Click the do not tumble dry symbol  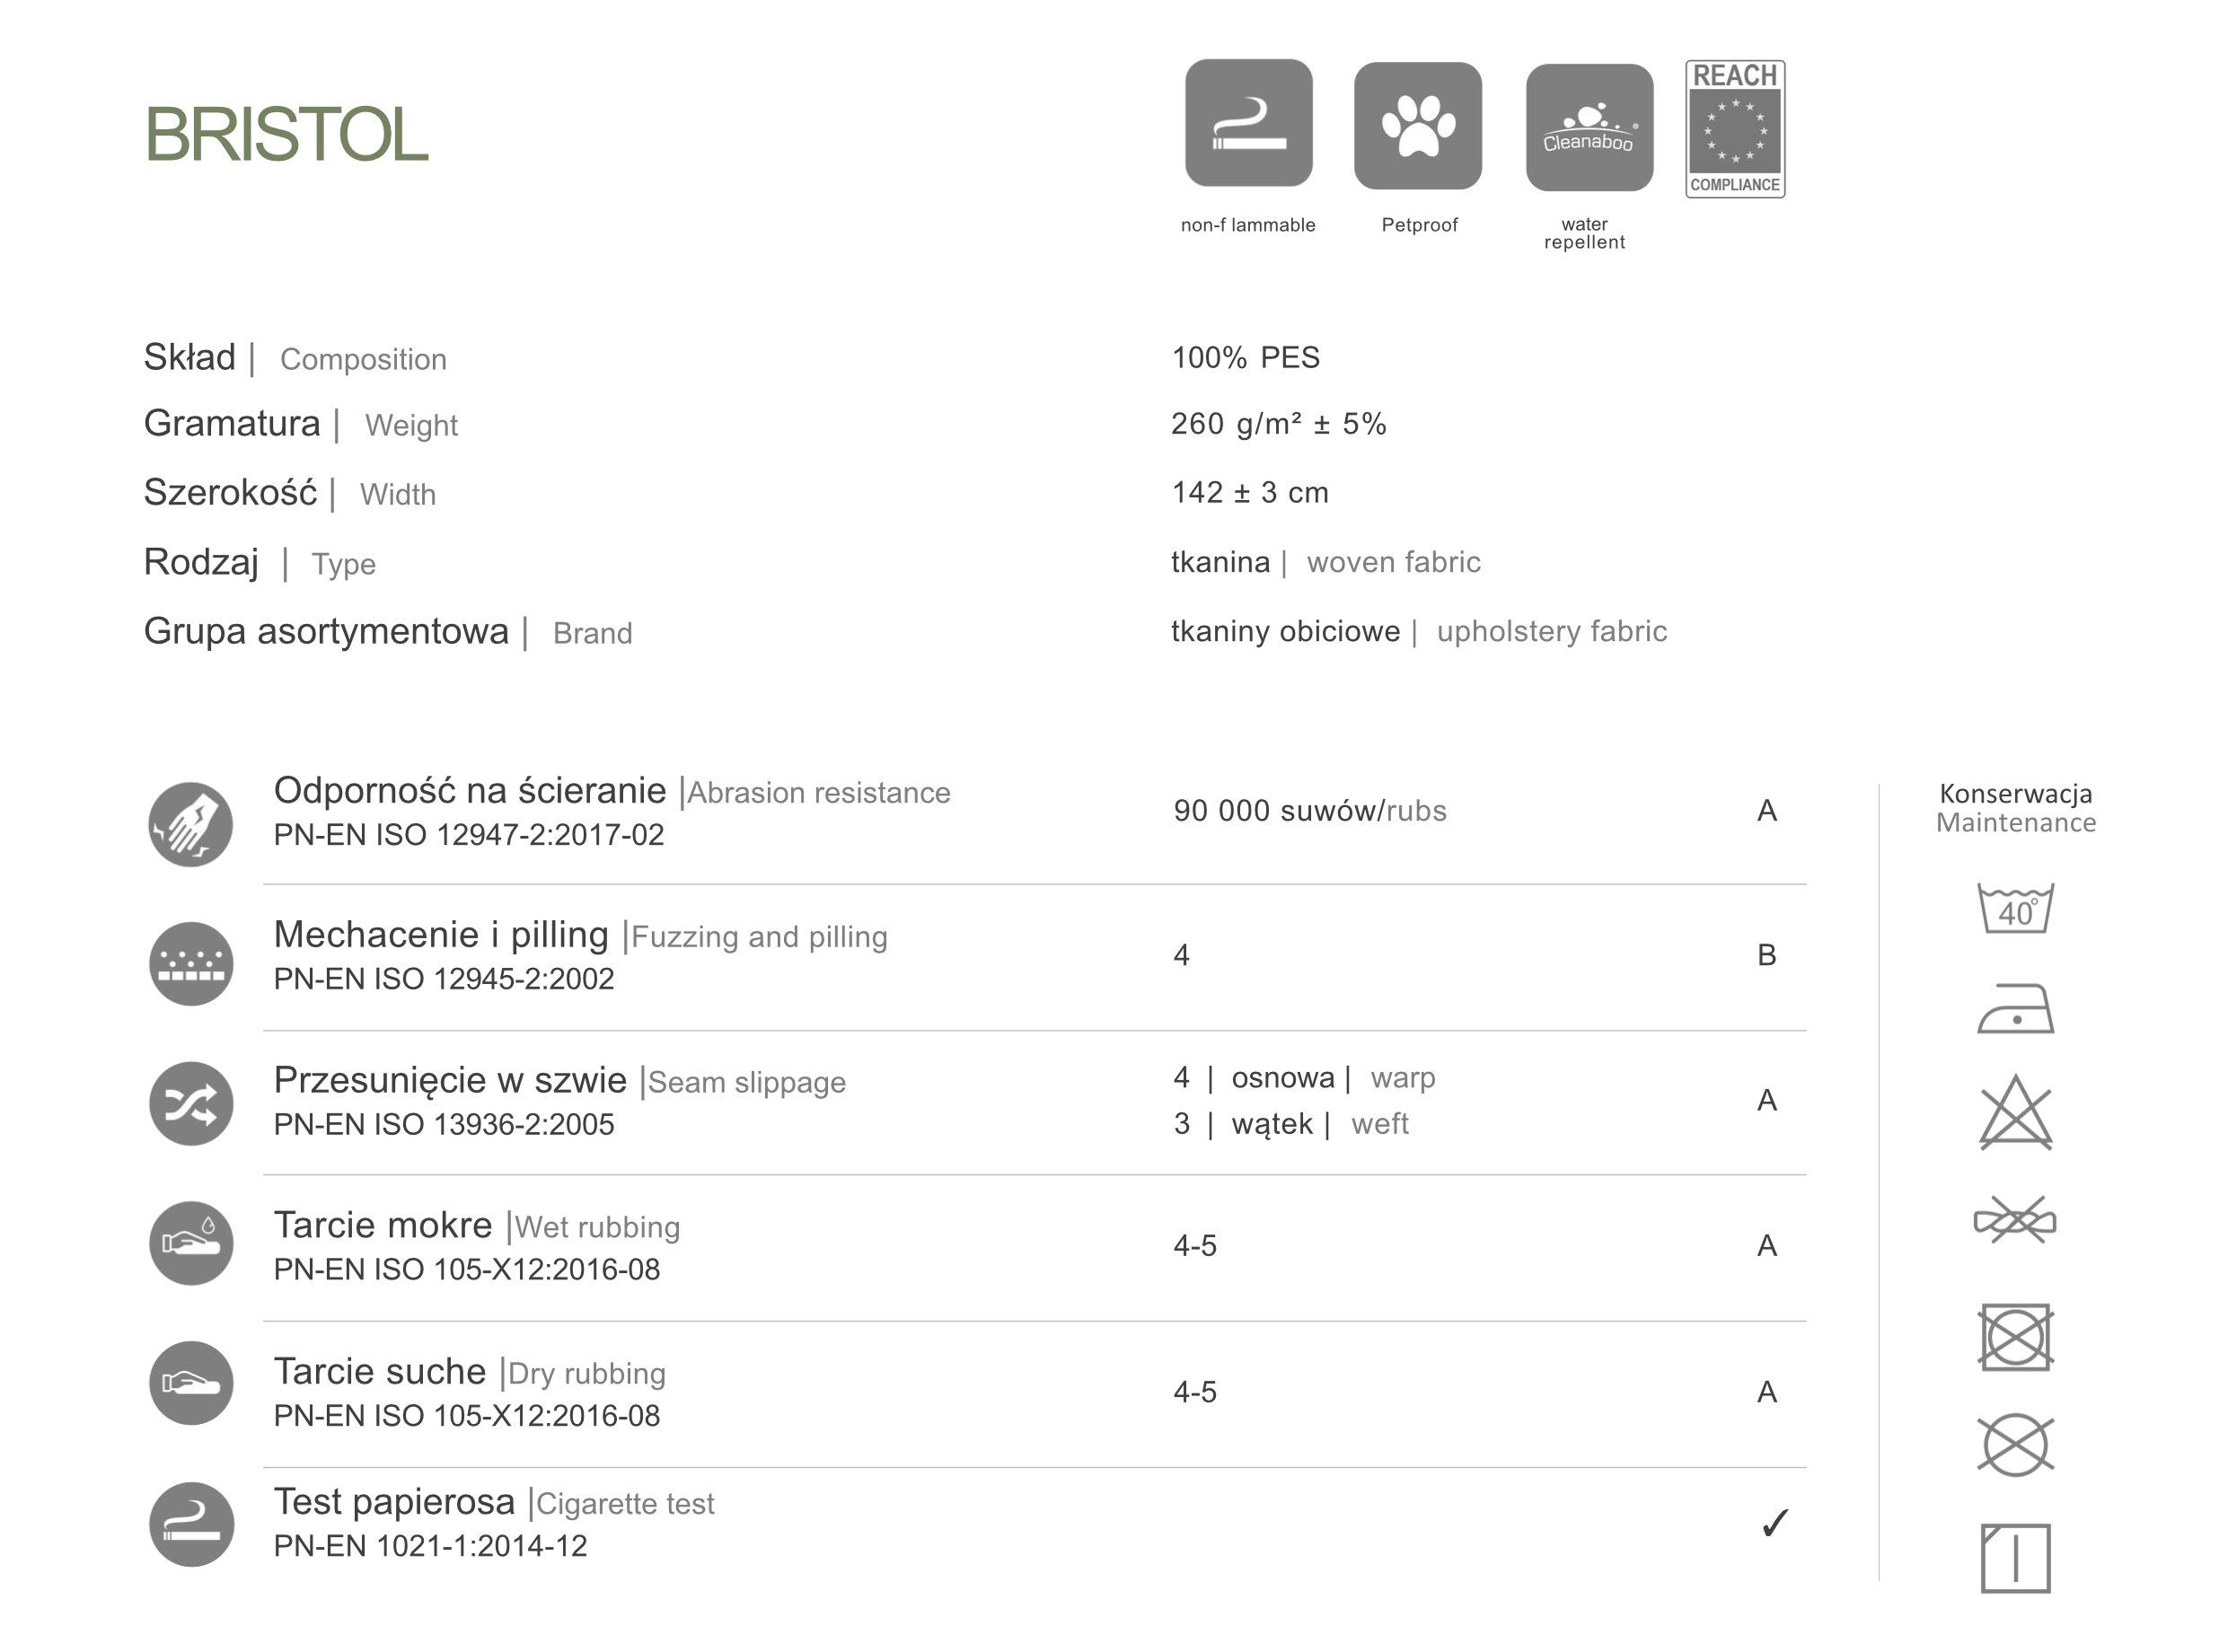[x=2016, y=1337]
